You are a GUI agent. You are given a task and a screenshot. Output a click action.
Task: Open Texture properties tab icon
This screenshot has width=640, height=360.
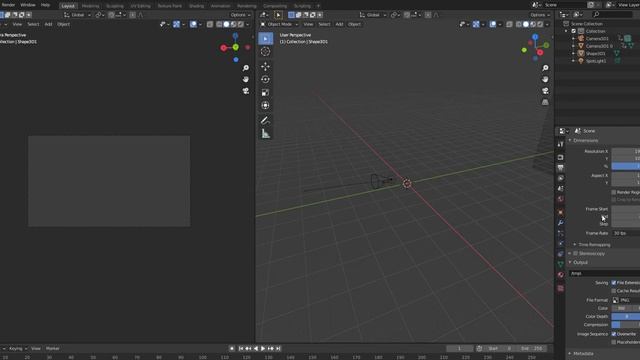coord(560,288)
